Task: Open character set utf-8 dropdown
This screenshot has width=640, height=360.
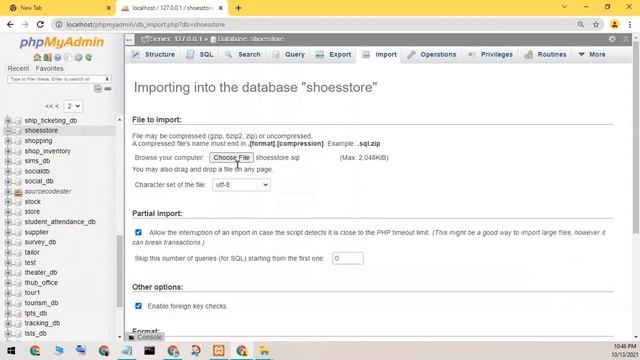Action: (x=241, y=185)
